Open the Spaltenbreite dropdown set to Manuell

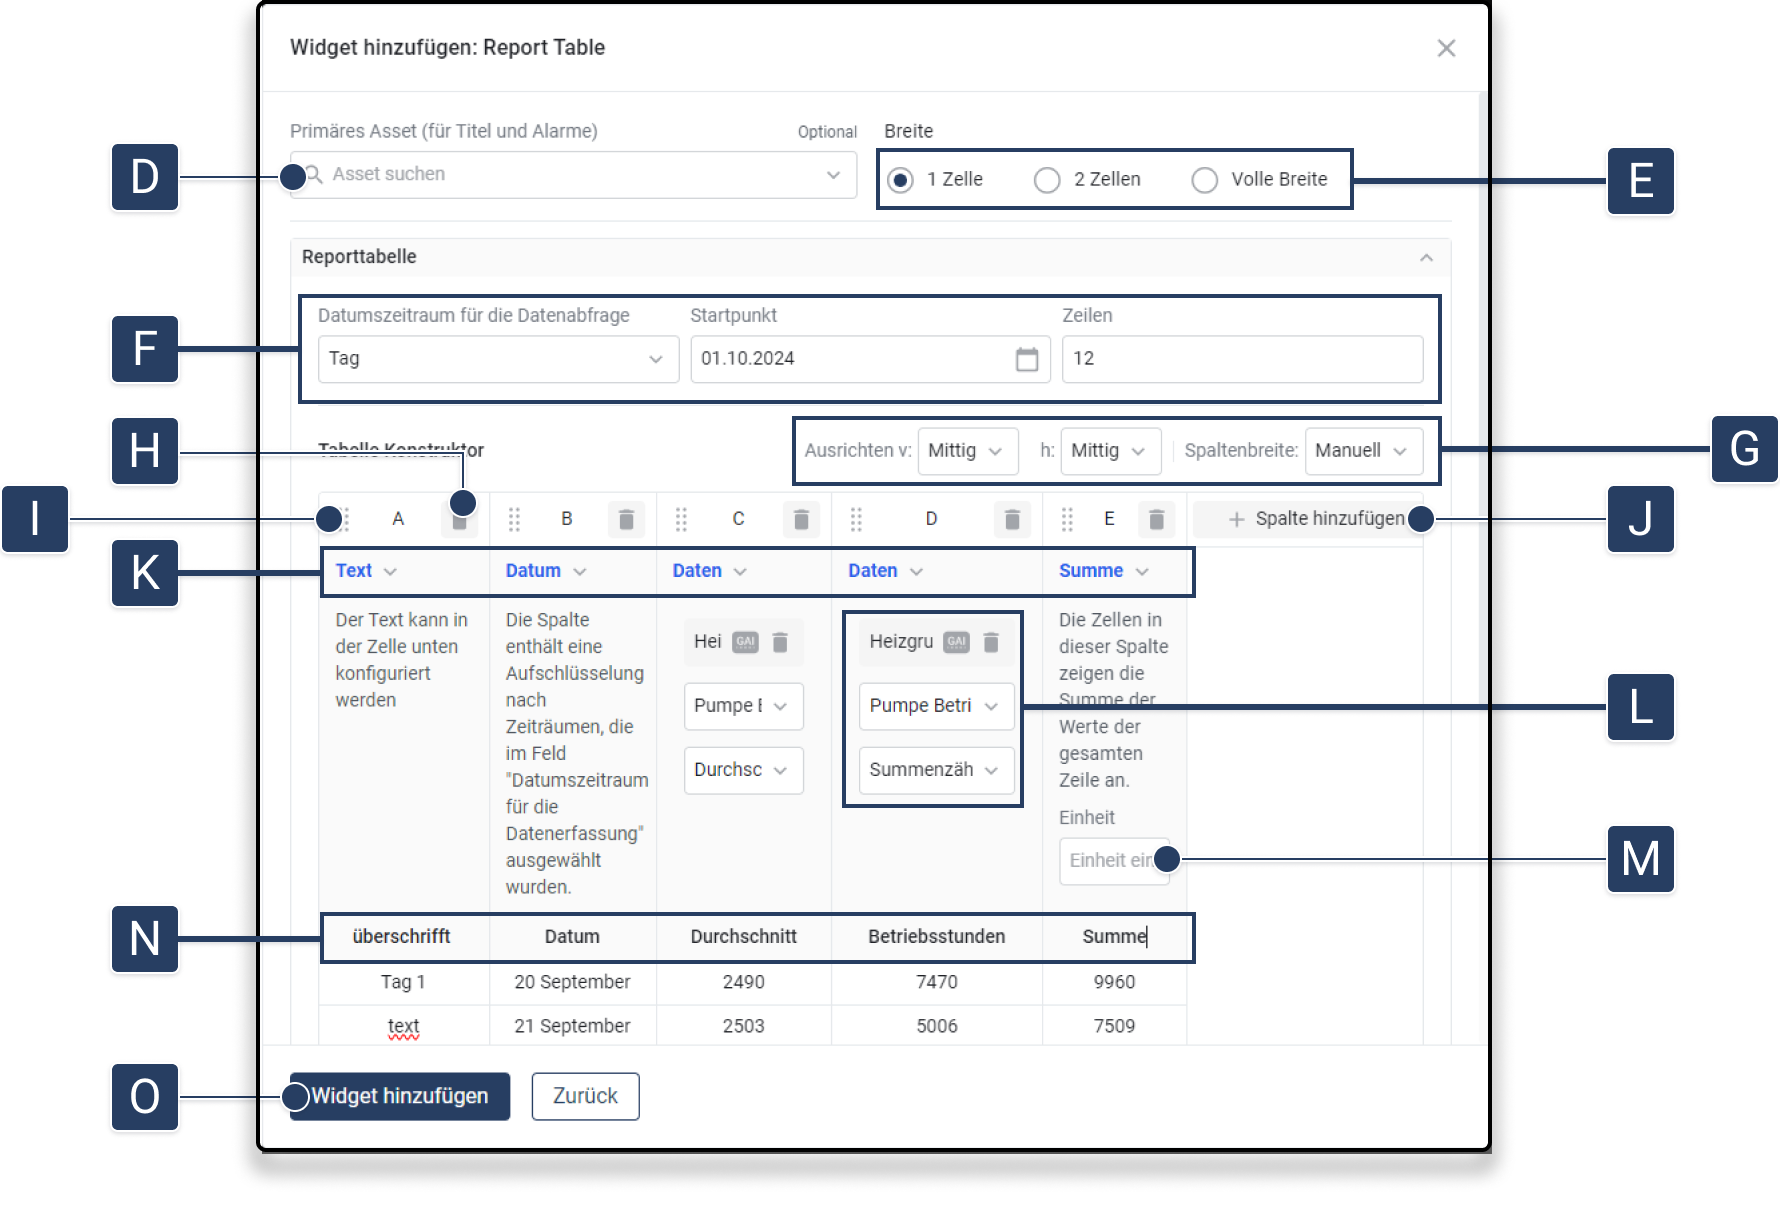click(1362, 451)
